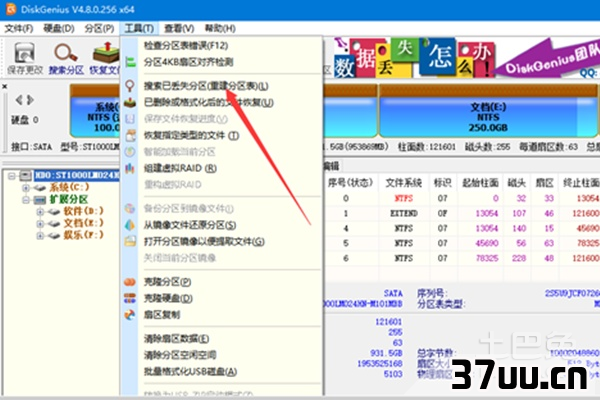Viewport: 600px width, 400px height.
Task: Open the 硬盘(D) menu
Action: point(59,28)
